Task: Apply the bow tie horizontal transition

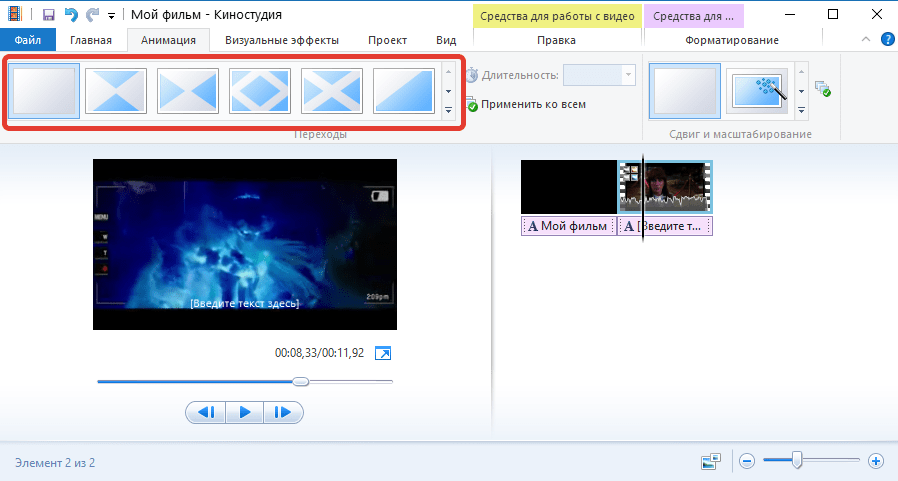Action: coord(188,91)
